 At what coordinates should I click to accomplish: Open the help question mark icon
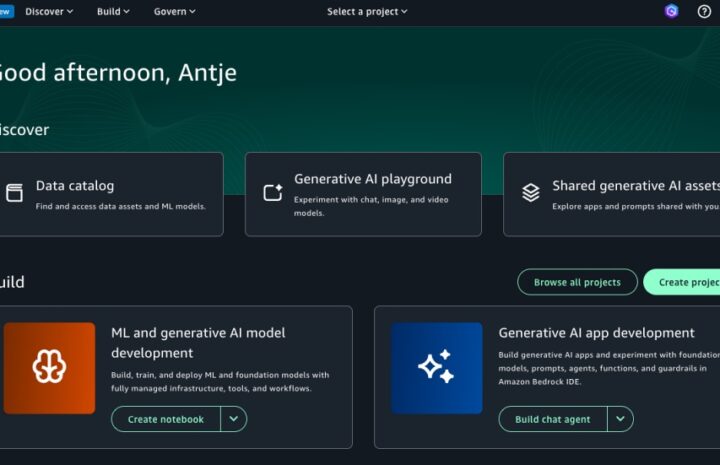click(x=704, y=11)
